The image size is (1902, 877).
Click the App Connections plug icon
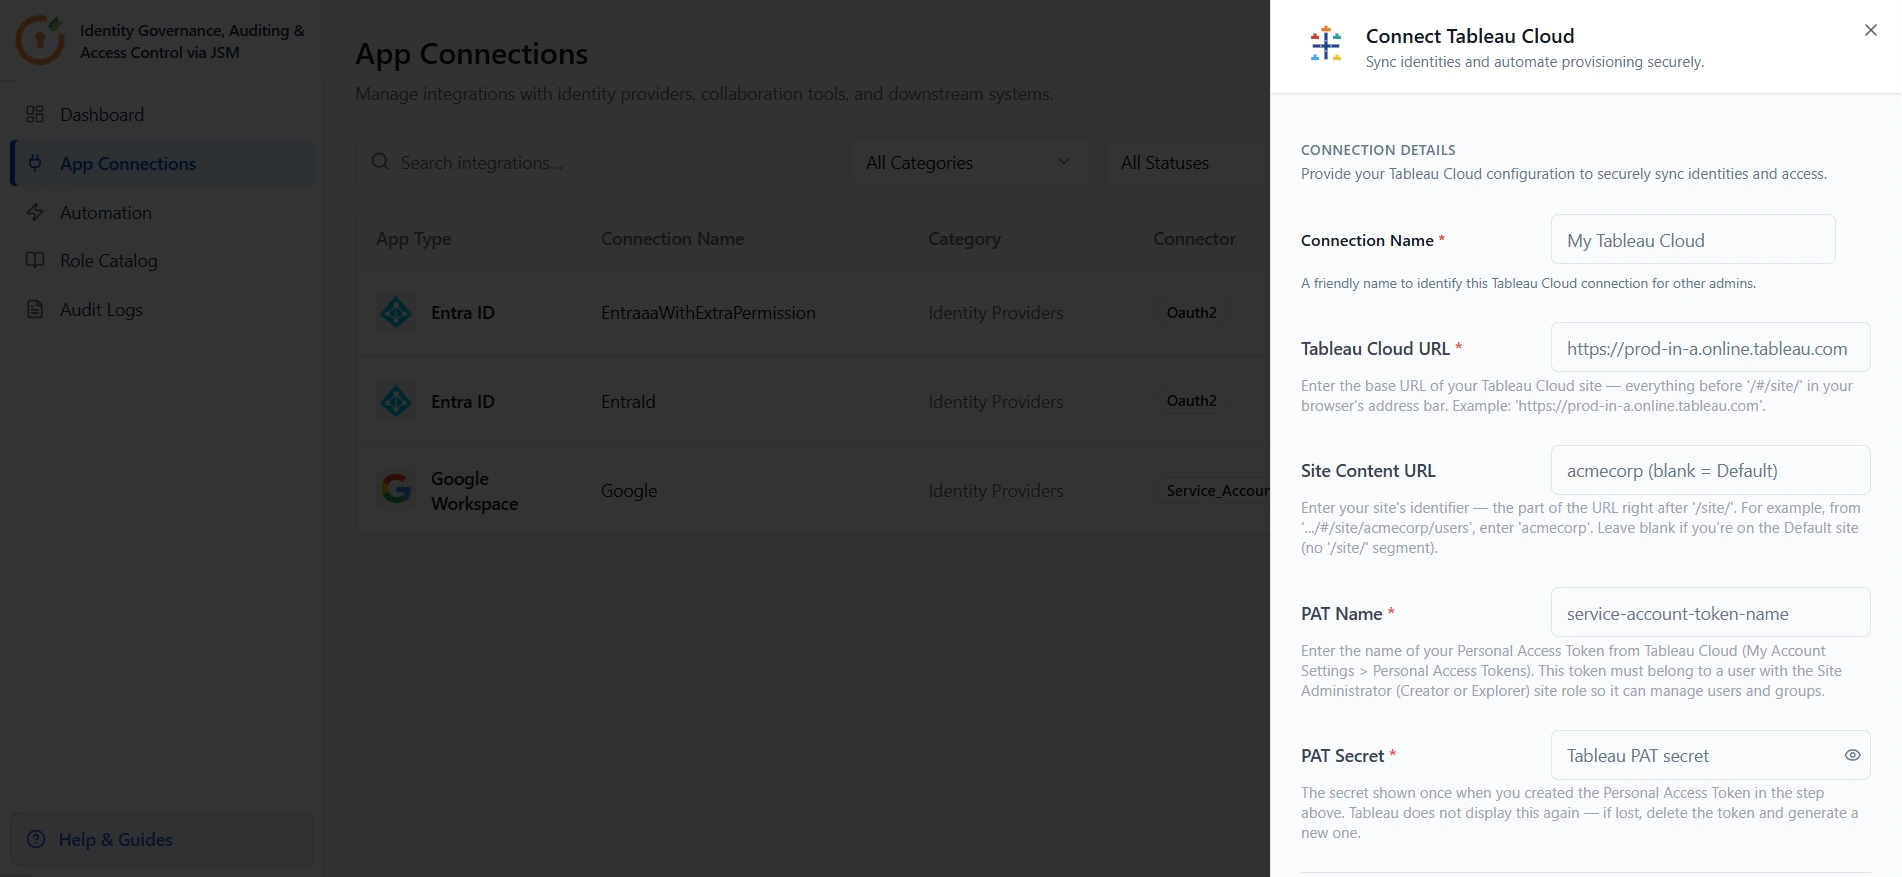click(x=35, y=163)
